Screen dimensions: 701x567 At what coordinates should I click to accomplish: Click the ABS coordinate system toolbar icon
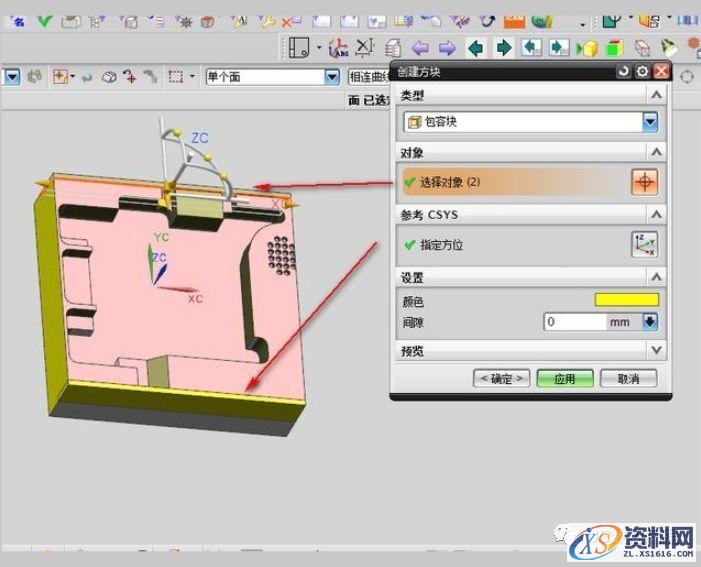click(x=338, y=48)
